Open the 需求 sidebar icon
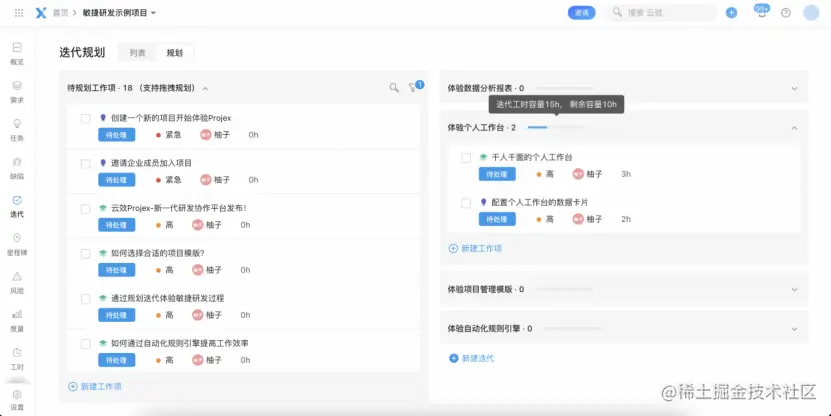 tap(17, 85)
